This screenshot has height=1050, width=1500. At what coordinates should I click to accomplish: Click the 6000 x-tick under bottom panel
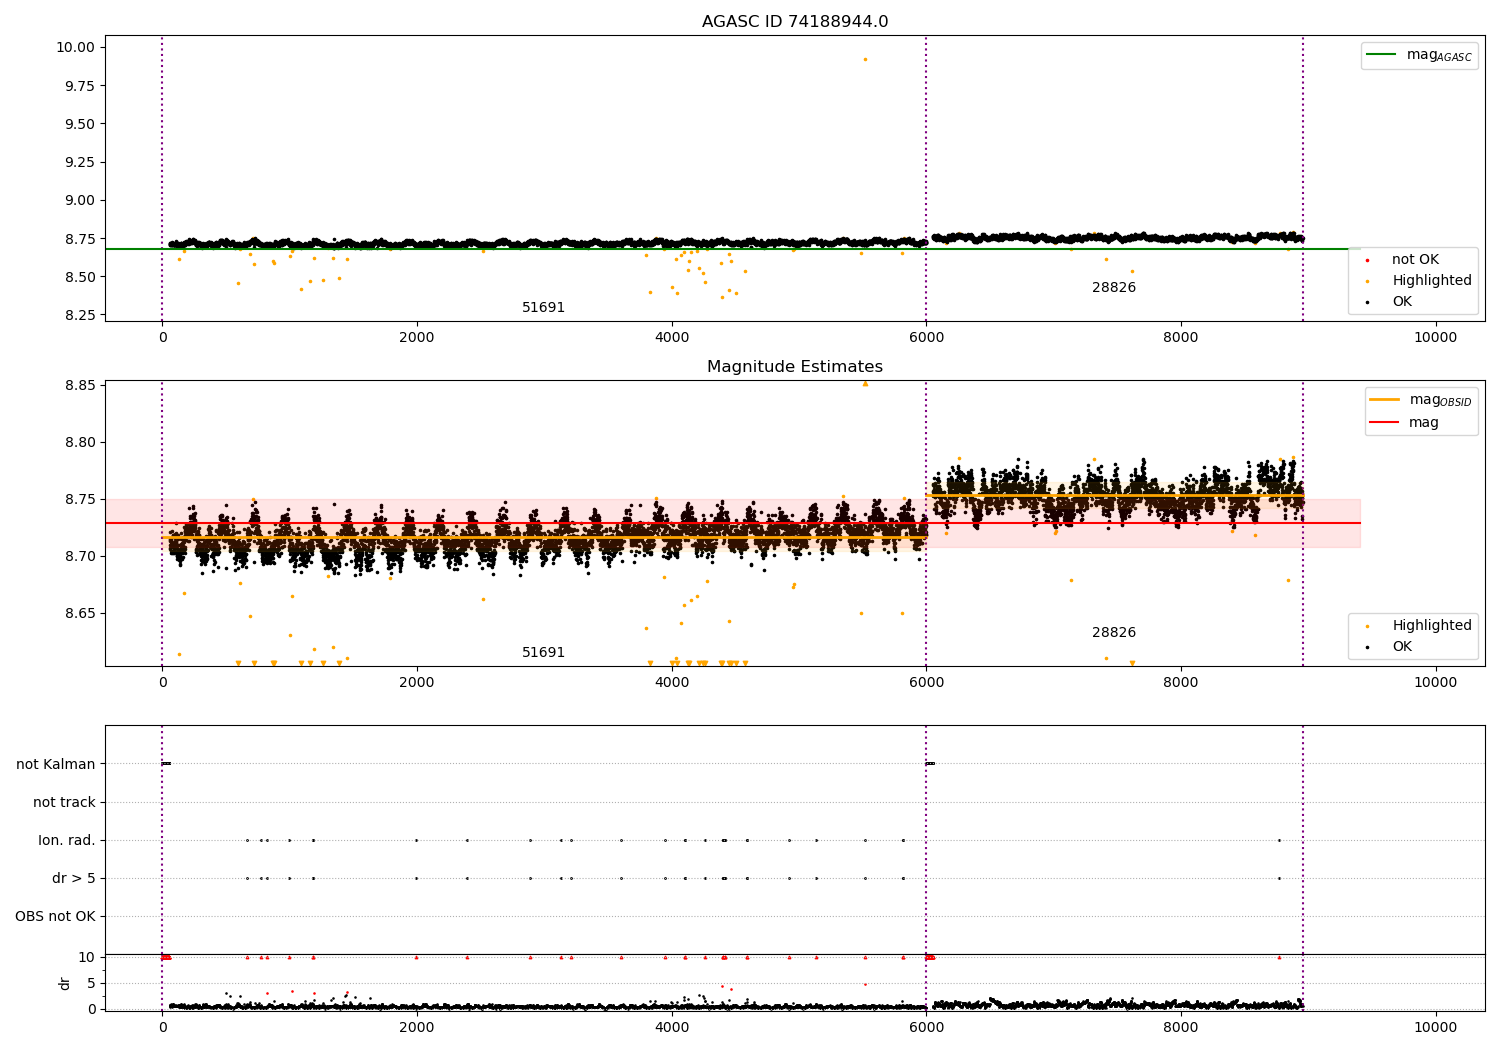tap(926, 1028)
